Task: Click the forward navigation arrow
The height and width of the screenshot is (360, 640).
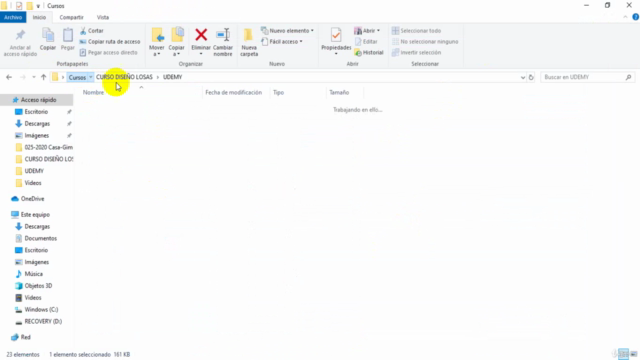Action: (x=23, y=77)
